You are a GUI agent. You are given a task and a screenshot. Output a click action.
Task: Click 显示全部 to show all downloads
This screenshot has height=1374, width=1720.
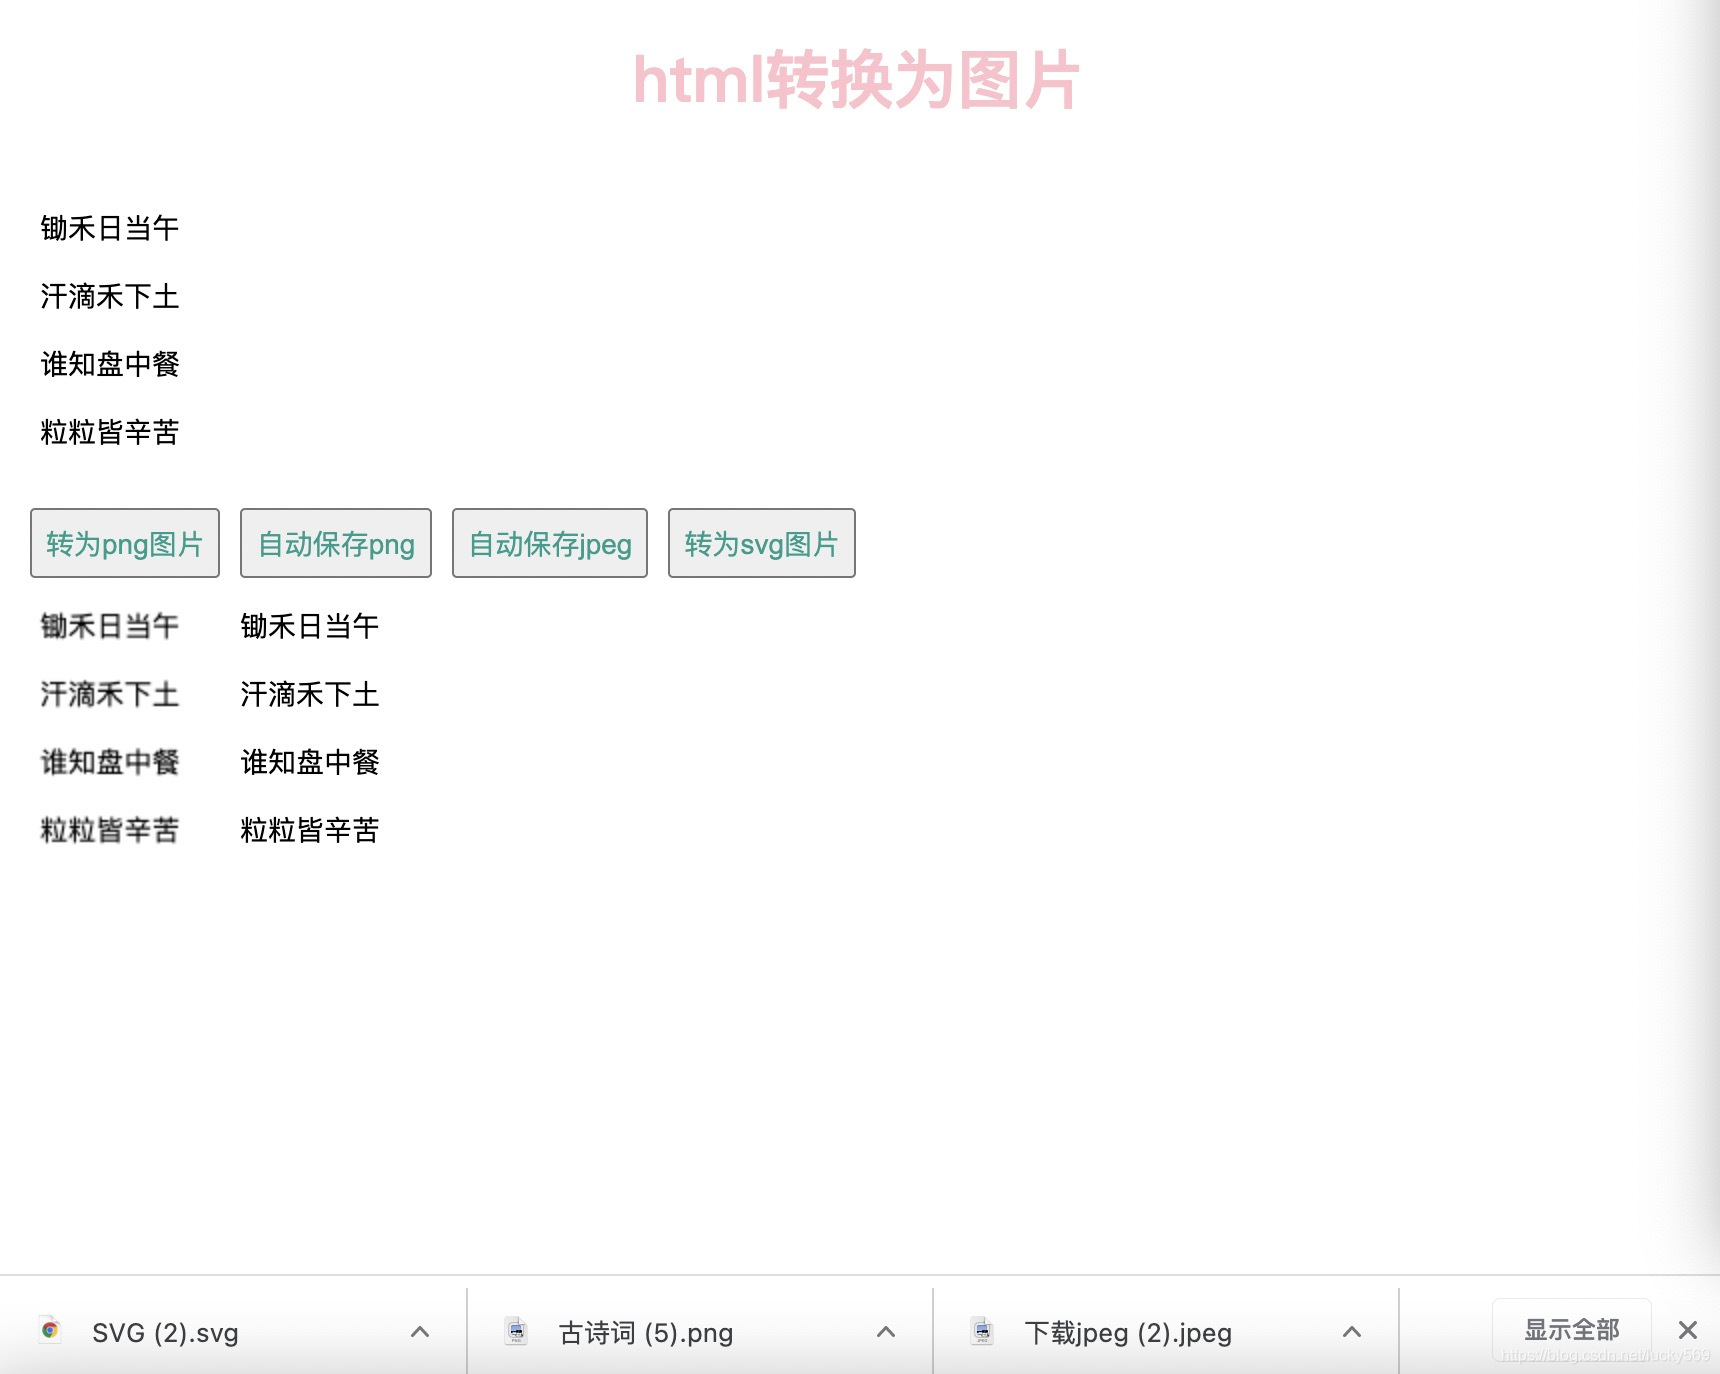click(x=1572, y=1330)
